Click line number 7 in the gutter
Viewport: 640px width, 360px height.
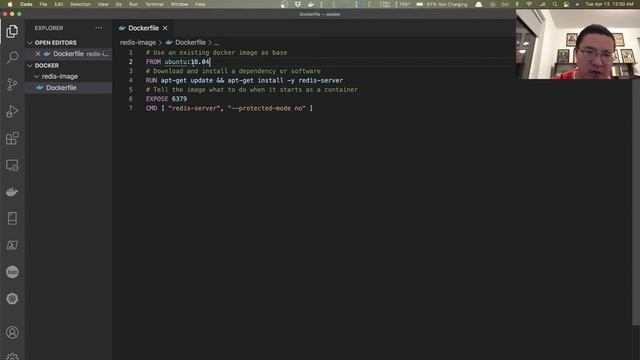[x=131, y=108]
